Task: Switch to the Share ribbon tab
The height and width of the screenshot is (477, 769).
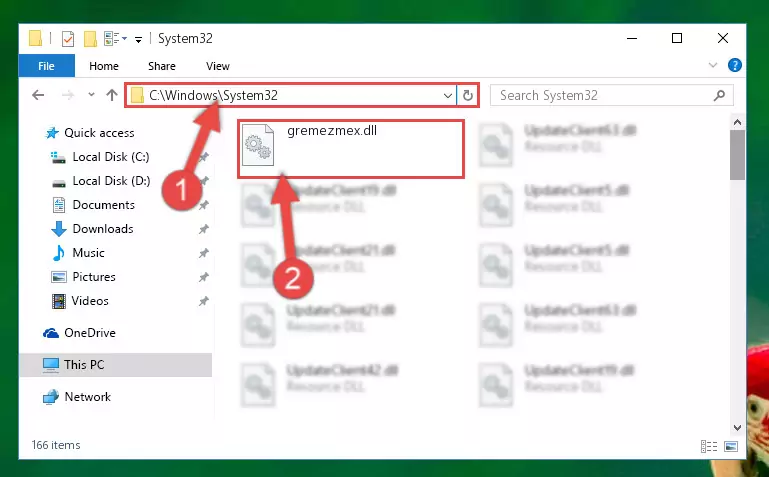Action: tap(161, 66)
